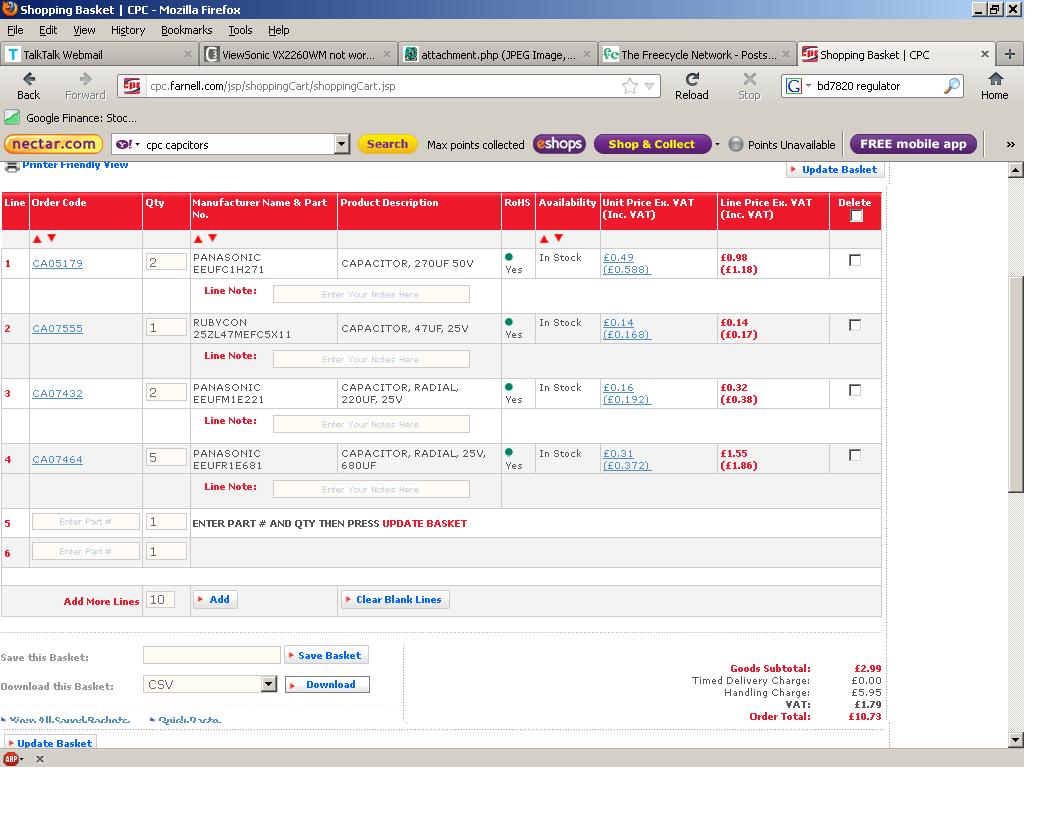Click line note field for CA05179
This screenshot has width=1051, height=817.
click(371, 294)
